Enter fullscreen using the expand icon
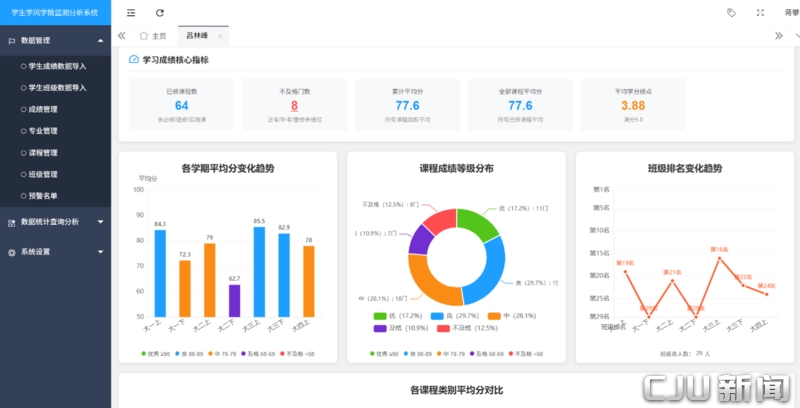Viewport: 800px width, 408px height. click(x=760, y=13)
